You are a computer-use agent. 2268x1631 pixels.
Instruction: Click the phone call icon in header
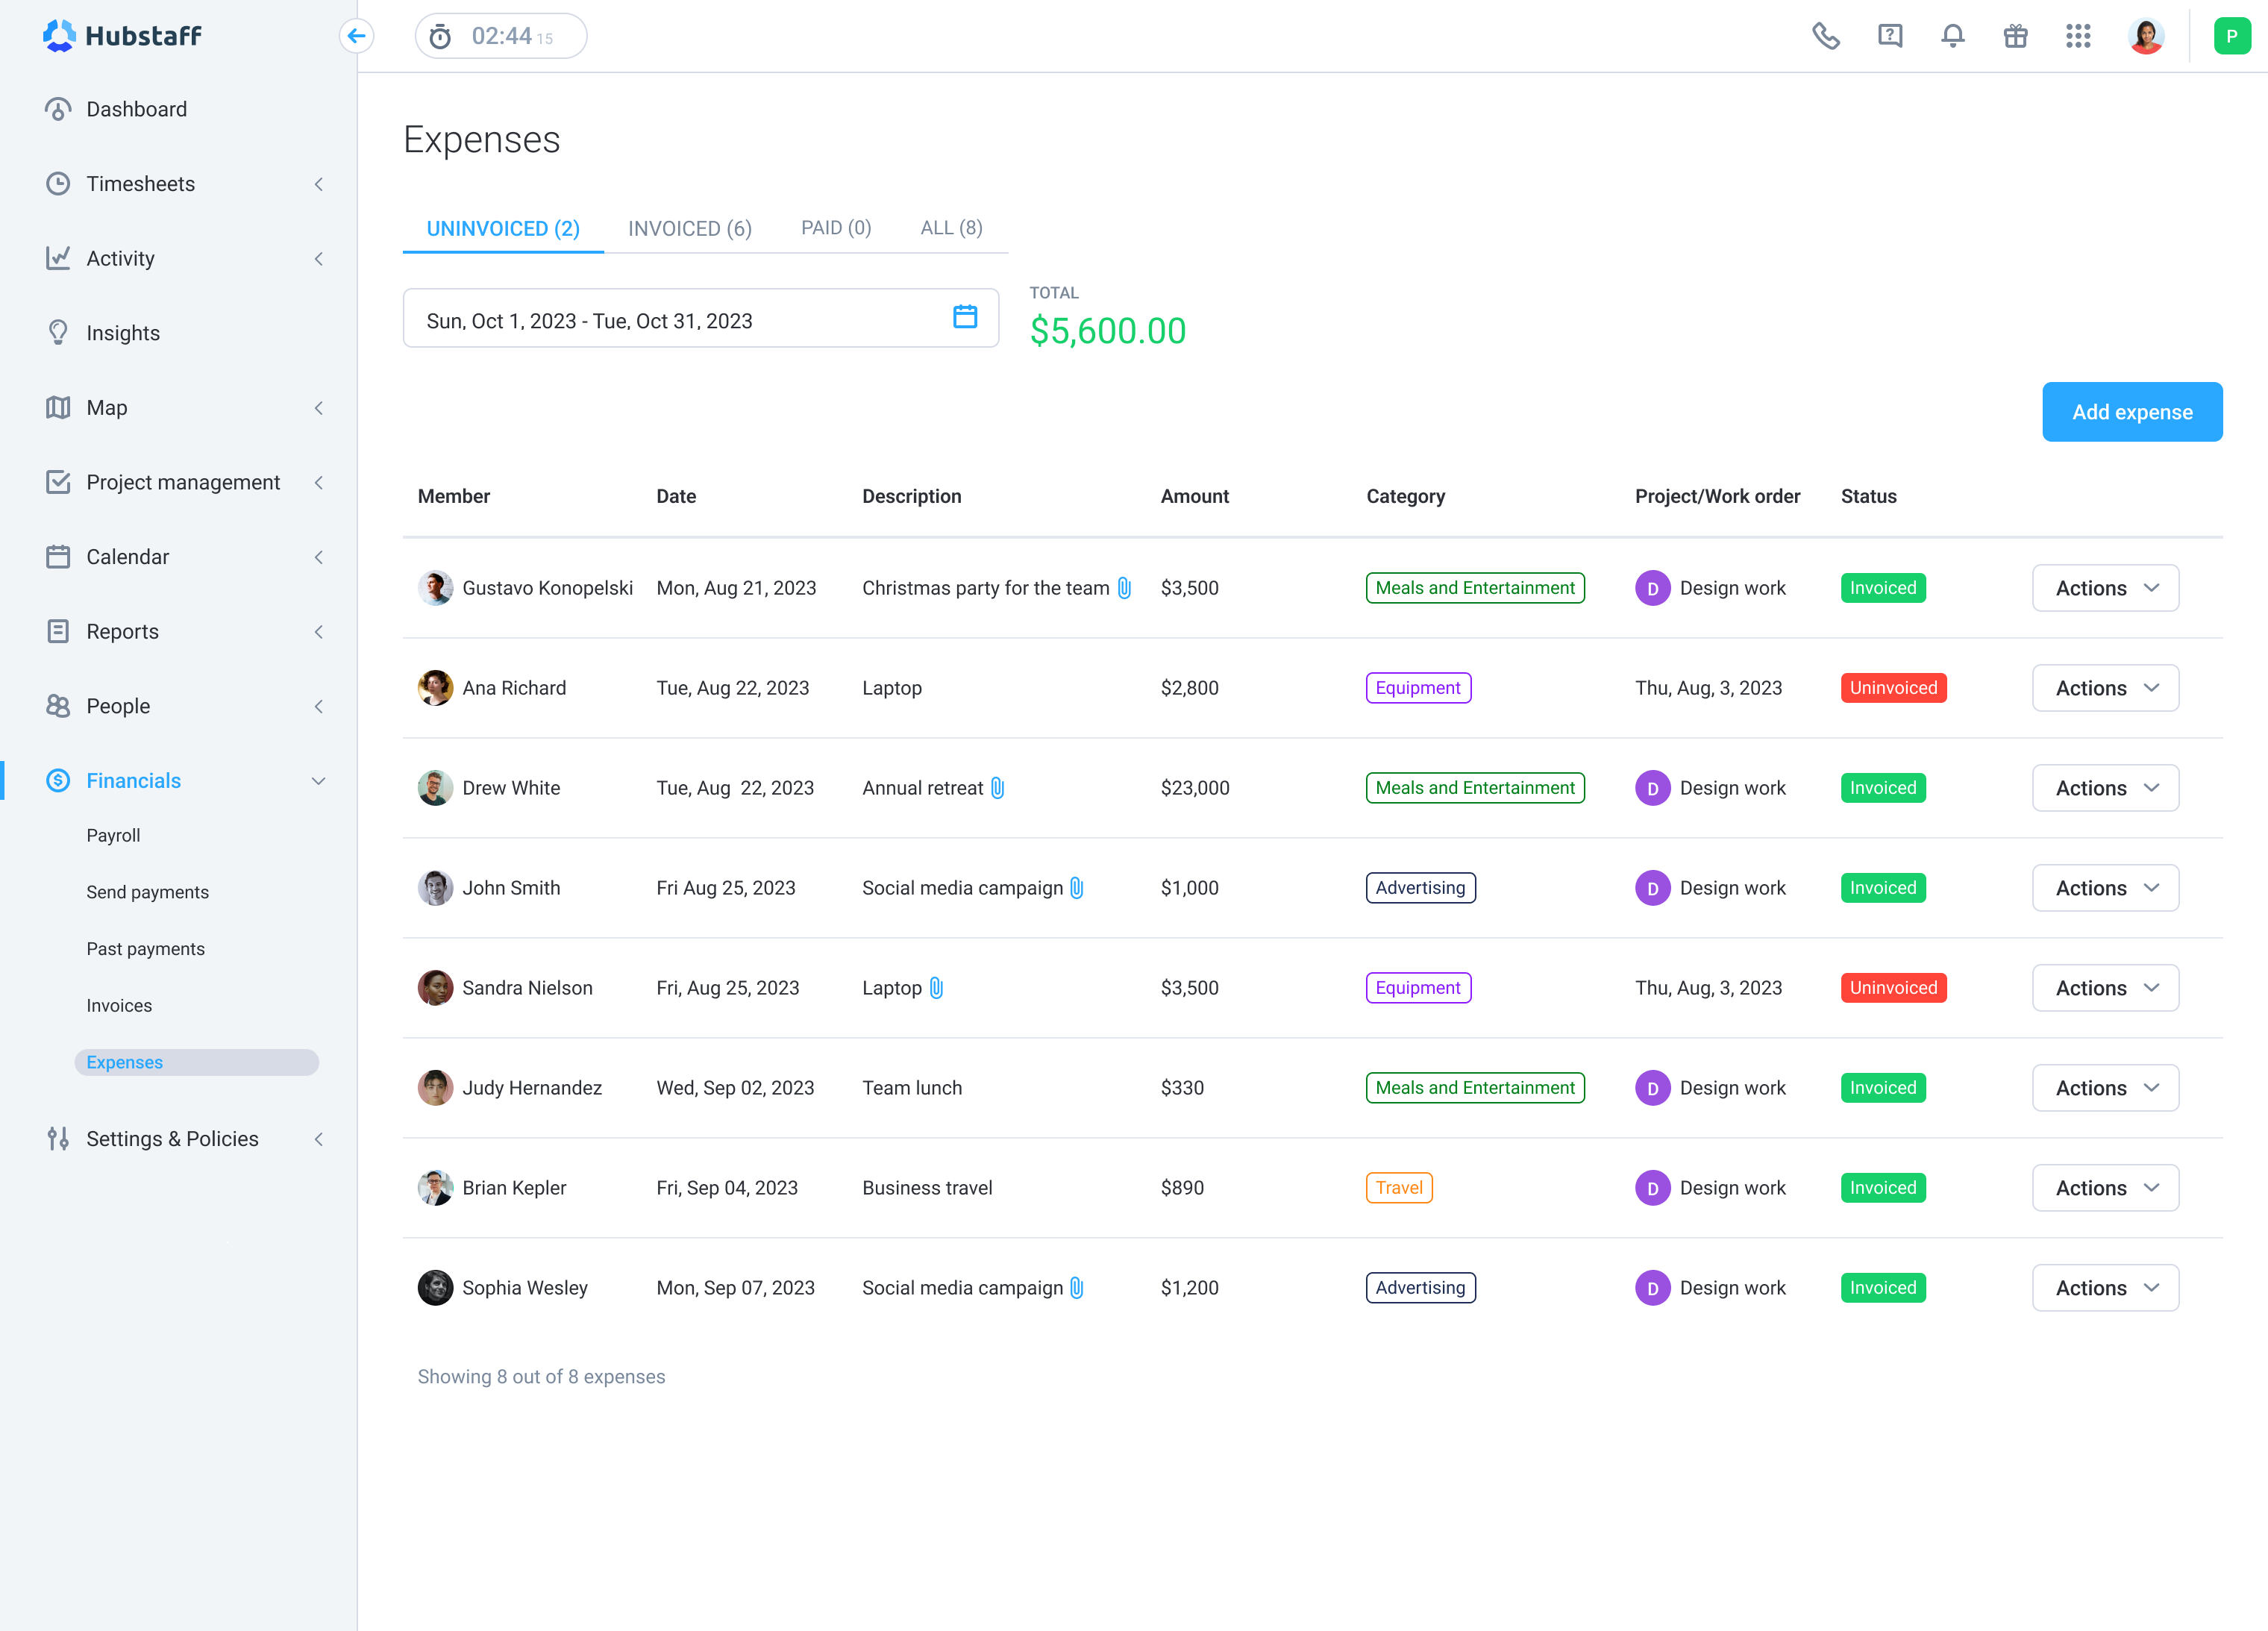[x=1825, y=36]
